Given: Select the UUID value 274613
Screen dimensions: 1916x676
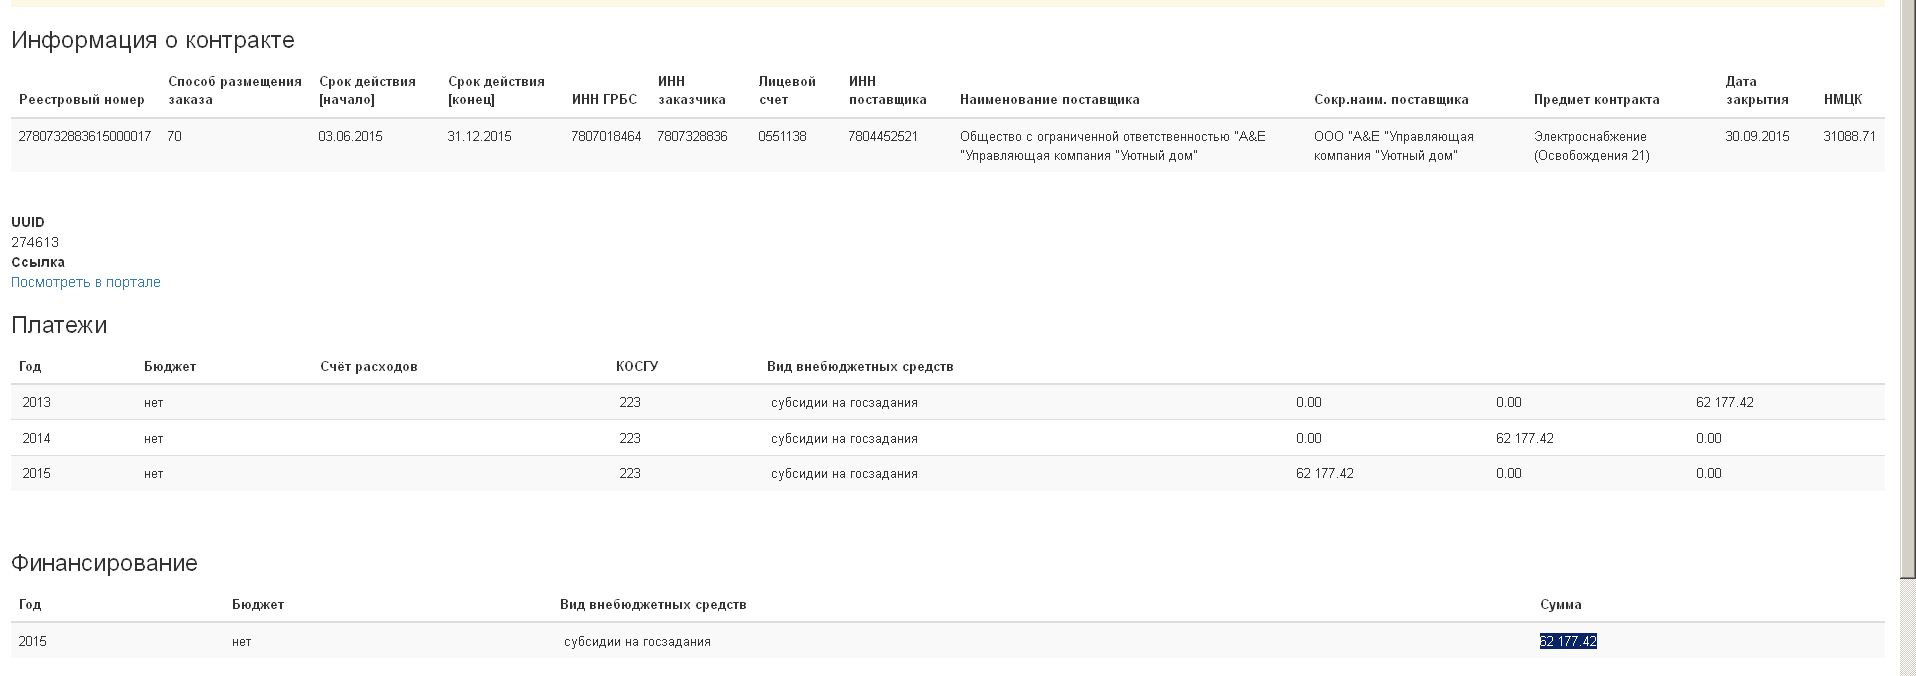Looking at the screenshot, I should [35, 242].
